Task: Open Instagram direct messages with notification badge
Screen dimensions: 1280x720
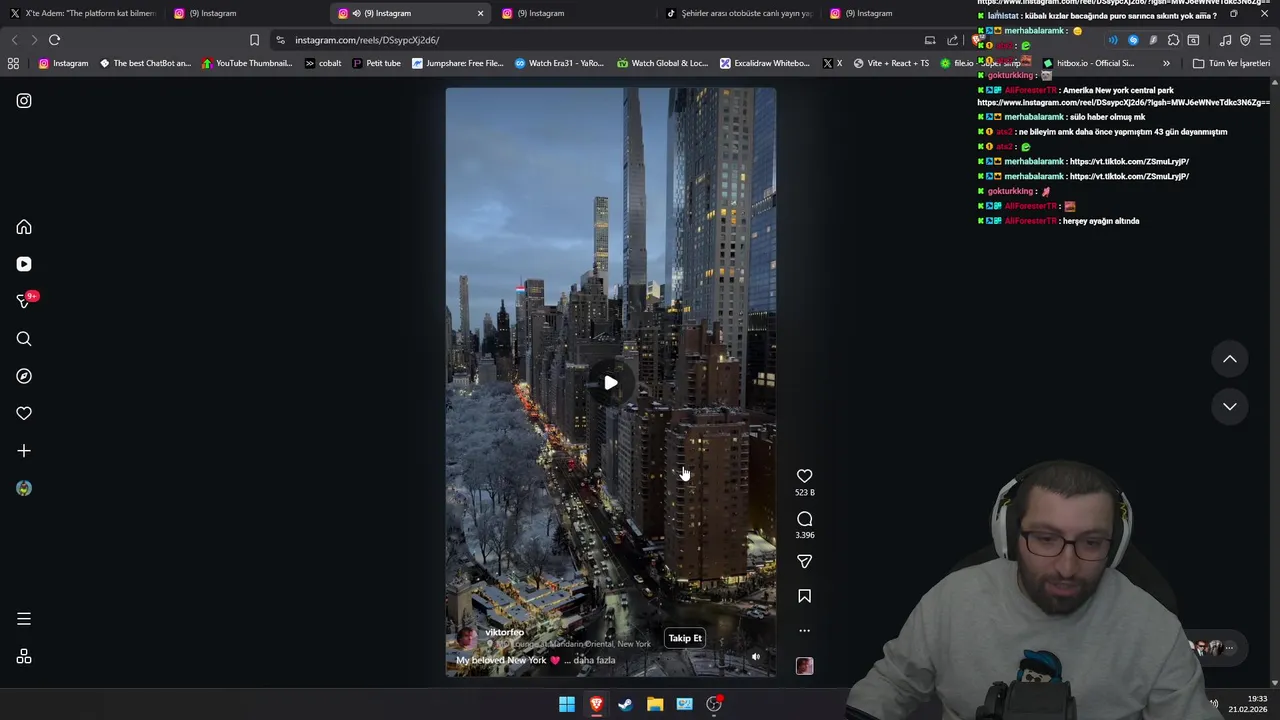Action: click(24, 301)
